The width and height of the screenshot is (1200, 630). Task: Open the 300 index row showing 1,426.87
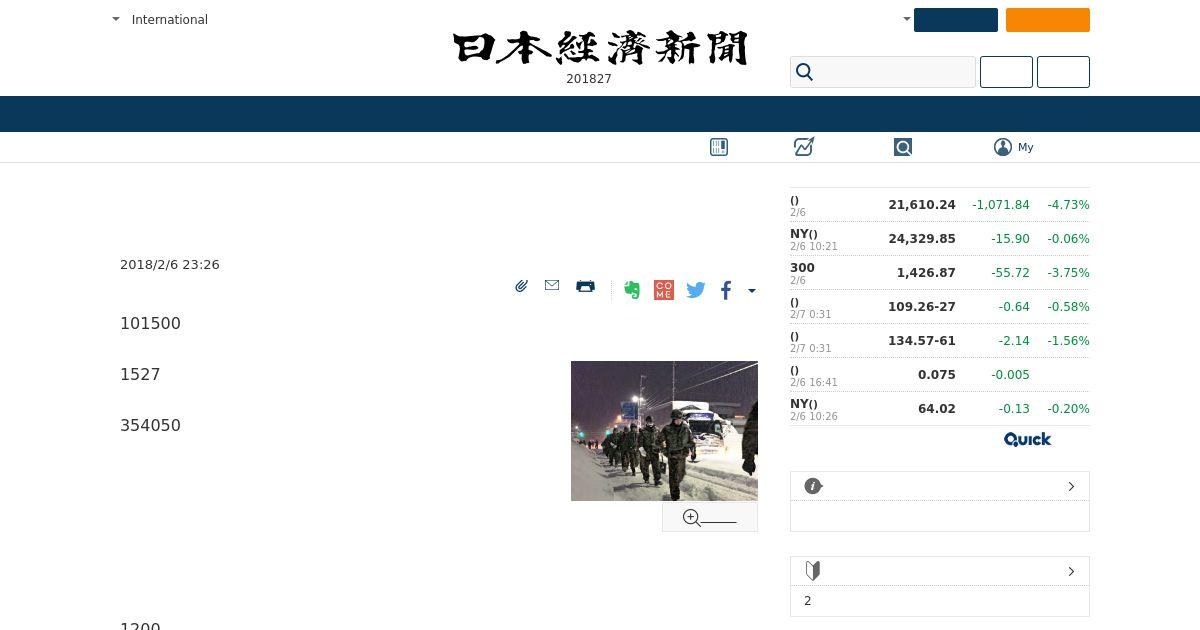940,273
